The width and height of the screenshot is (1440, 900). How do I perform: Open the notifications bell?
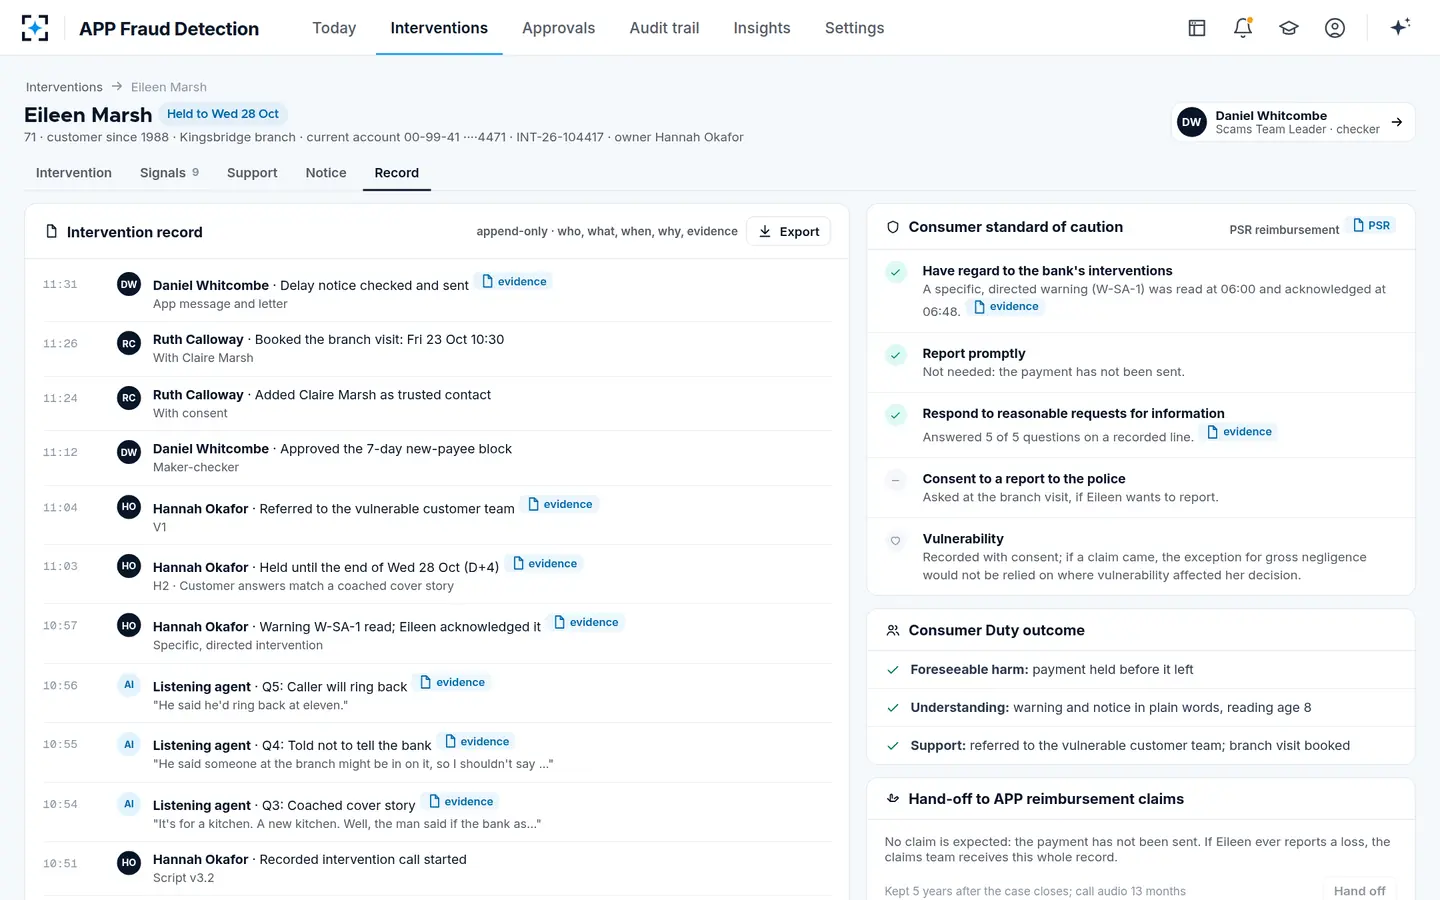click(x=1243, y=28)
